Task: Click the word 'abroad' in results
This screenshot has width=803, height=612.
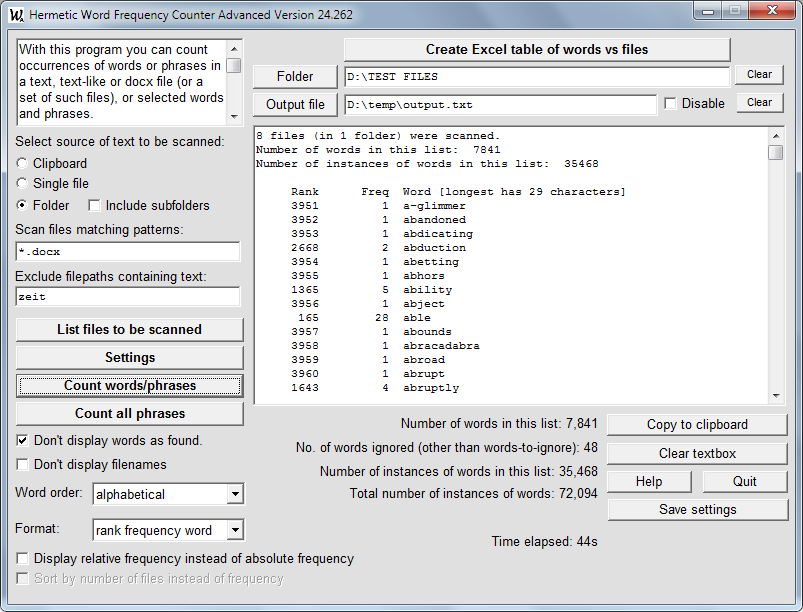Action: click(424, 360)
